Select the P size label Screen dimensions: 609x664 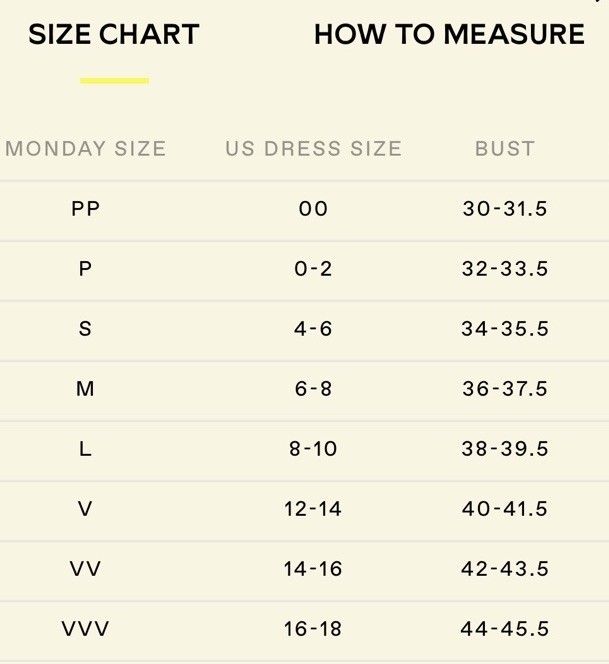coord(85,269)
